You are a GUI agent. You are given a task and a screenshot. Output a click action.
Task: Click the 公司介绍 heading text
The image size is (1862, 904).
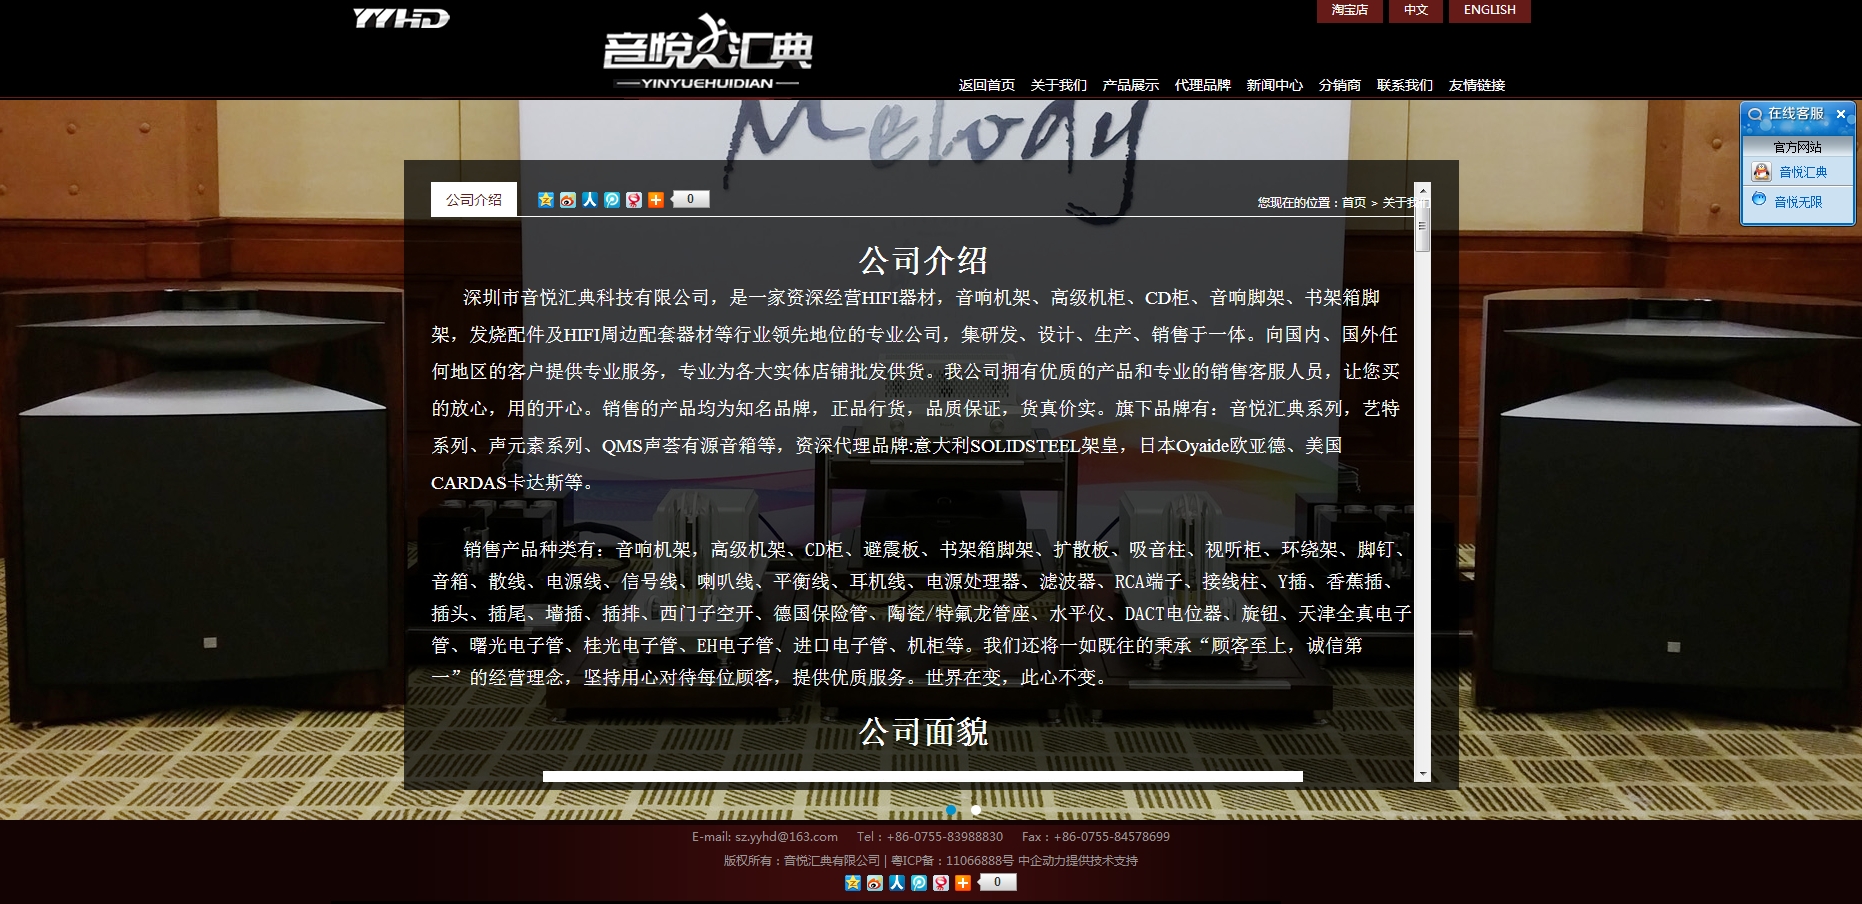pyautogui.click(x=923, y=261)
